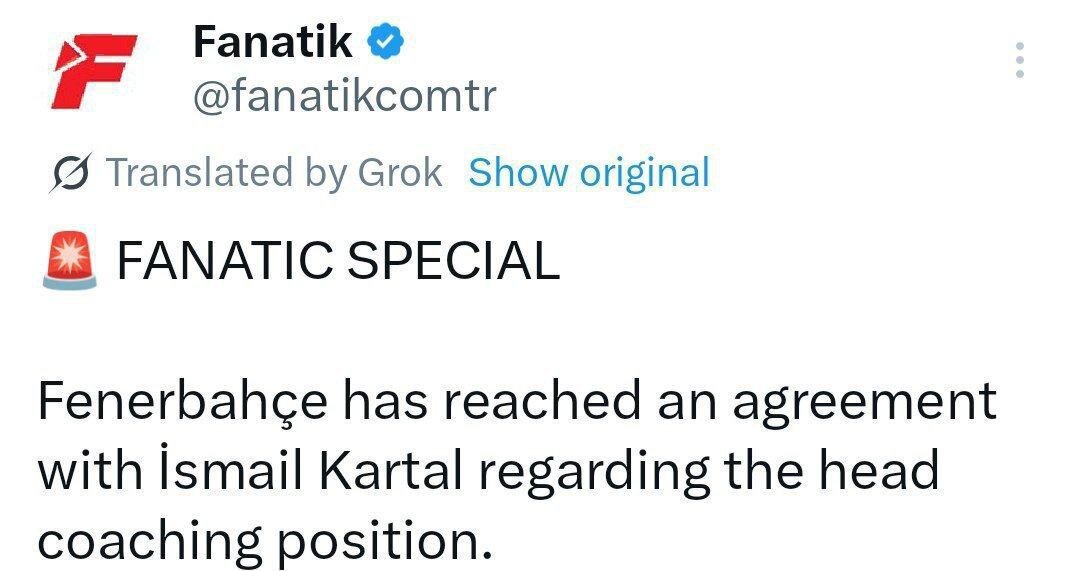Open the three-dot more options menu

1019,61
